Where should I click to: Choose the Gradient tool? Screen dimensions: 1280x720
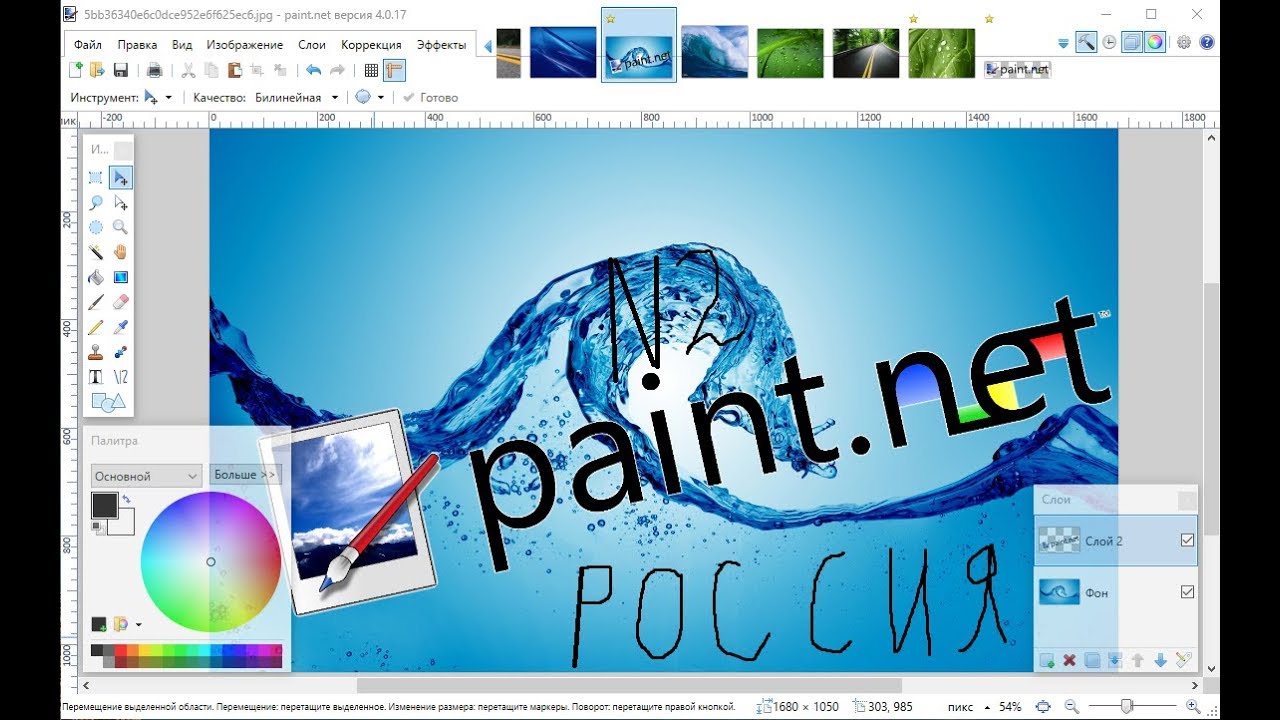[121, 277]
